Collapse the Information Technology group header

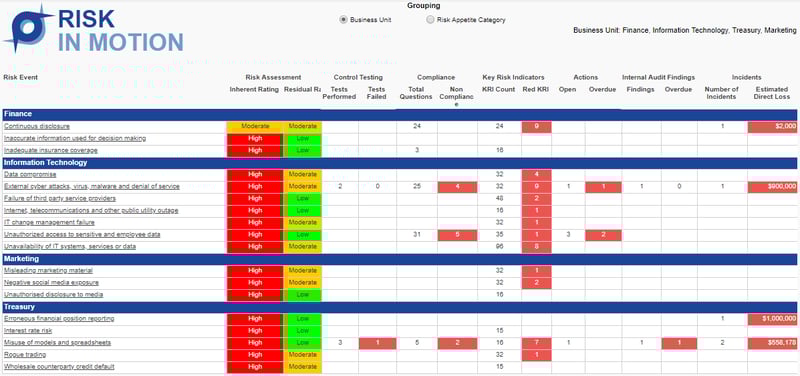pyautogui.click(x=400, y=163)
